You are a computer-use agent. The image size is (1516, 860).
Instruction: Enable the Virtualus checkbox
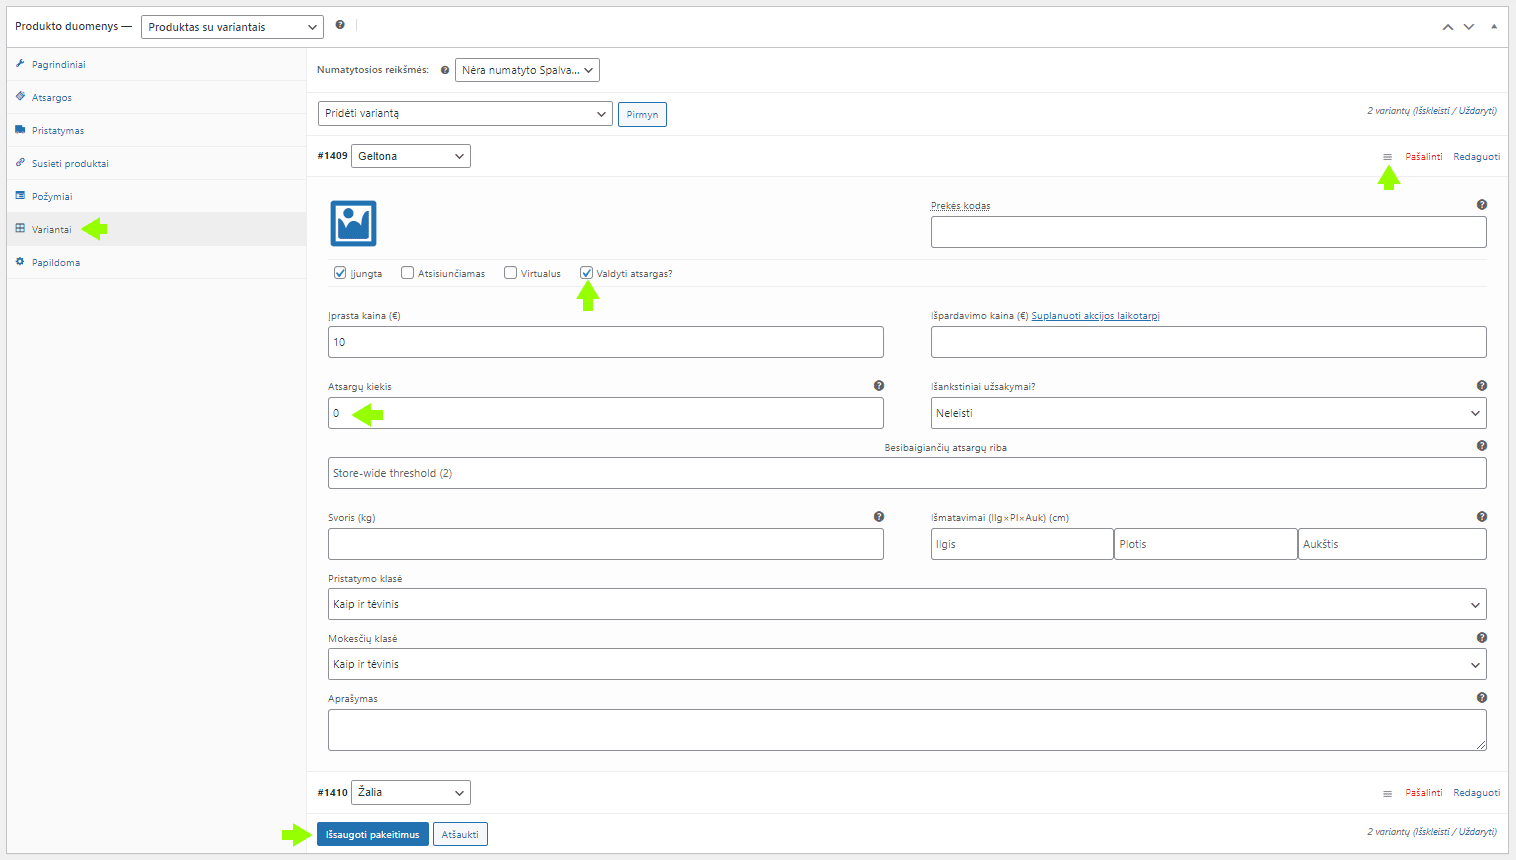[x=510, y=273]
